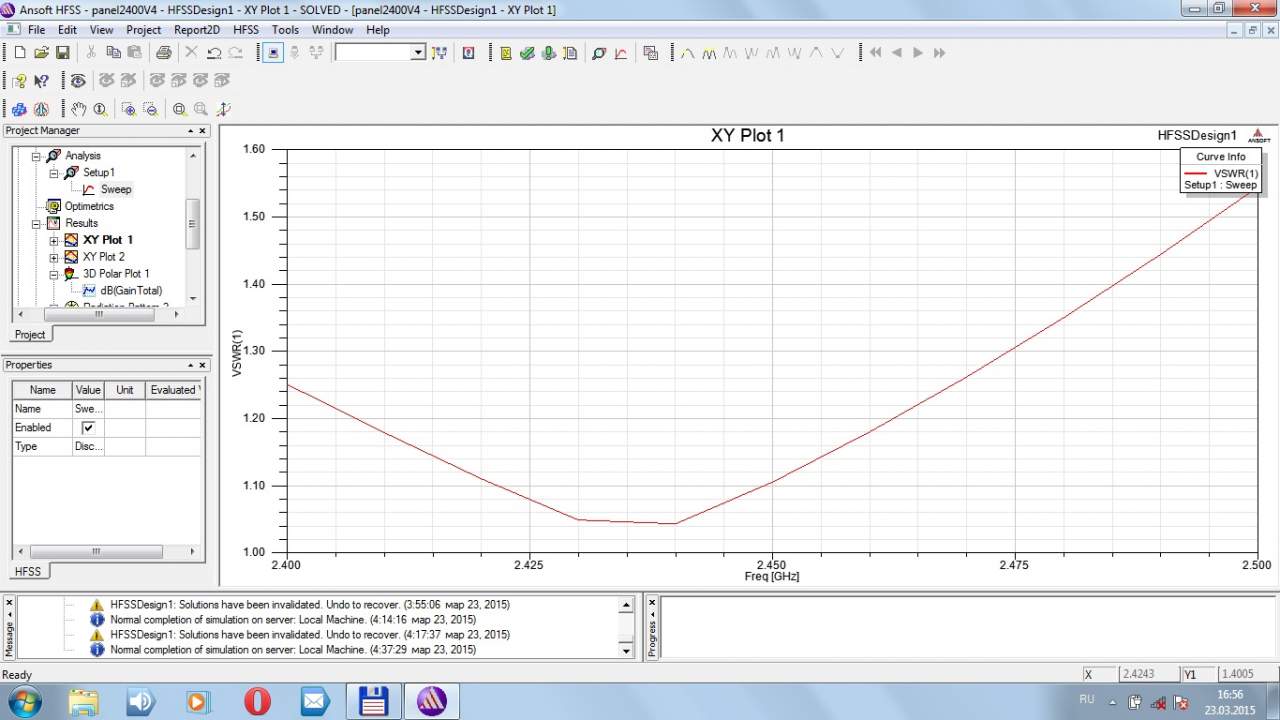Open the Report2D menu
1280x720 pixels.
click(196, 30)
